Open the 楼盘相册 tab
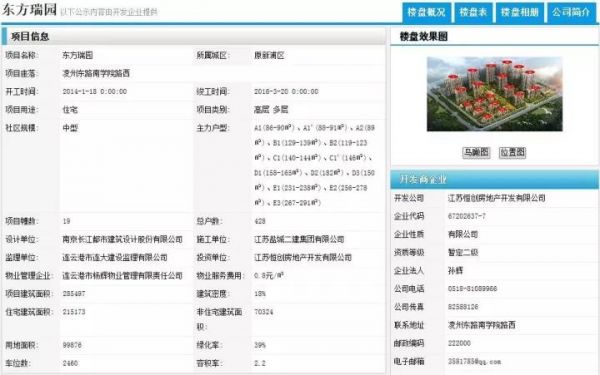The height and width of the screenshot is (375, 600). click(x=520, y=13)
